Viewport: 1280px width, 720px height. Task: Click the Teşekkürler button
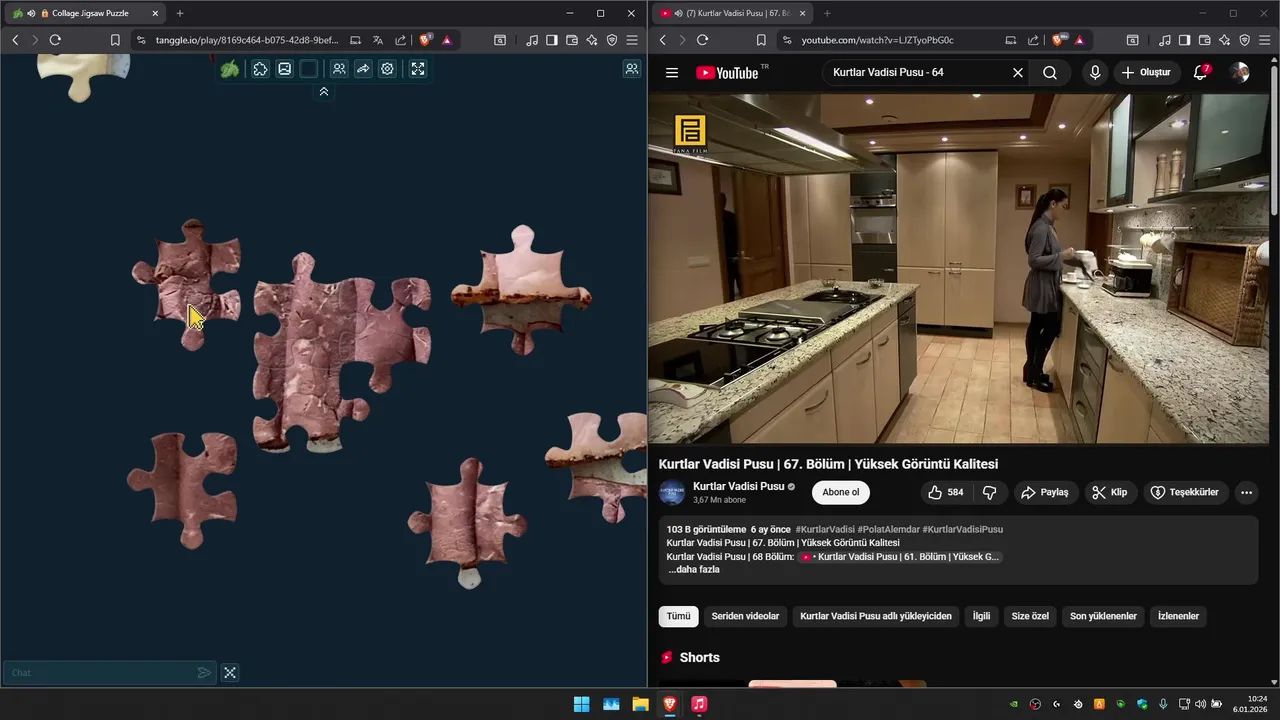click(1185, 492)
